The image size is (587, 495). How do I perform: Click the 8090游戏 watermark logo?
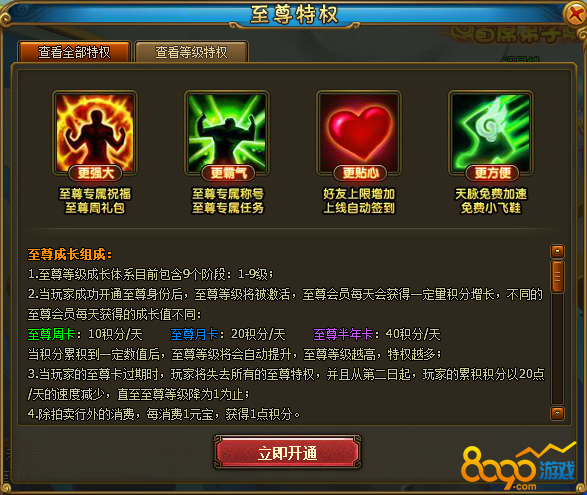518,468
